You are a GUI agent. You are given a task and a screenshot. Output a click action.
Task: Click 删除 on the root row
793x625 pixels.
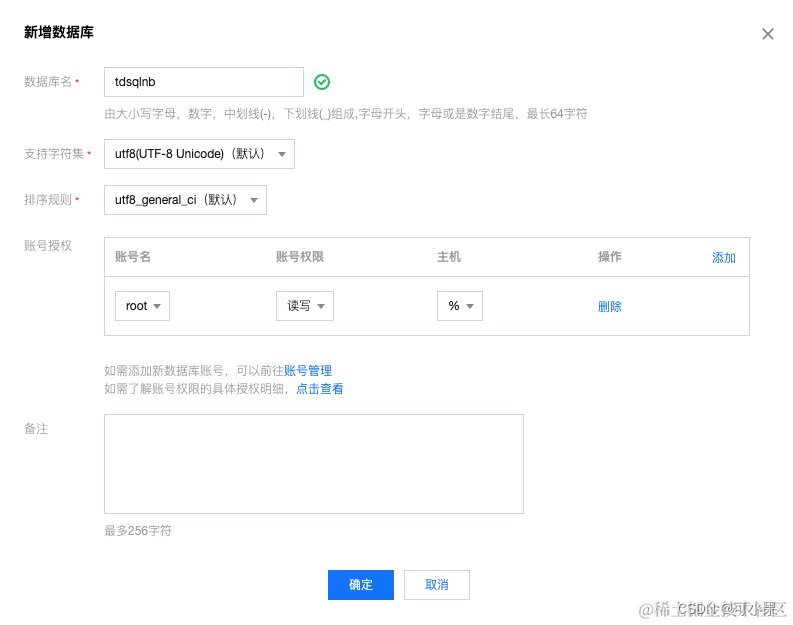click(609, 306)
